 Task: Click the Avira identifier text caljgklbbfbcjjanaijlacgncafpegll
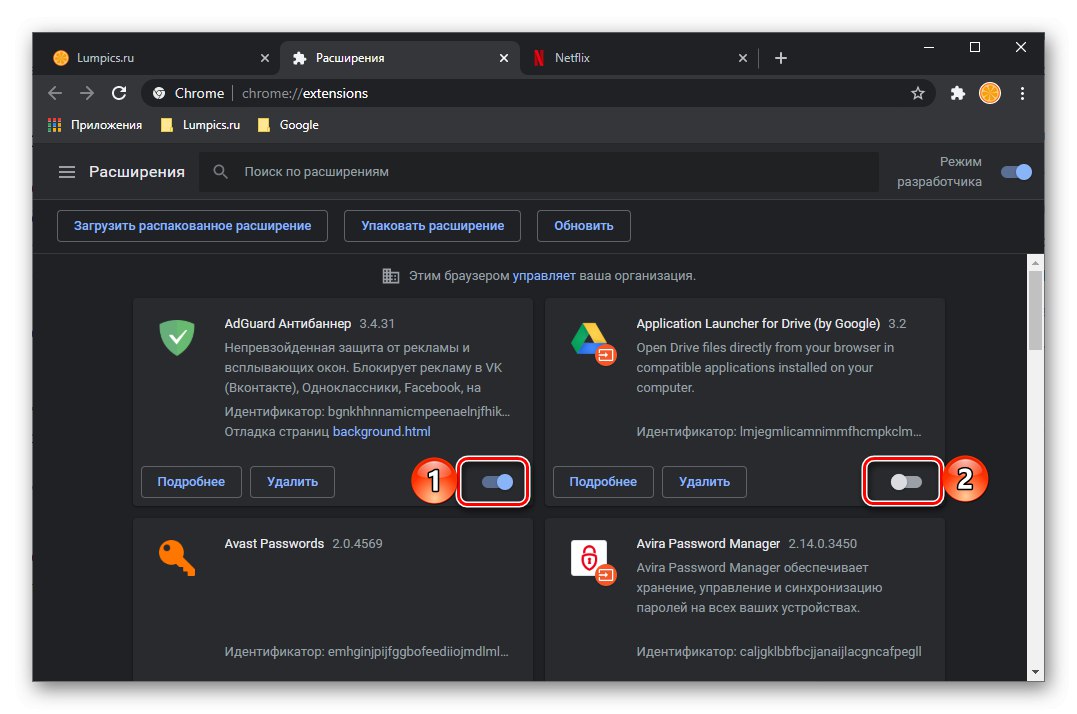pyautogui.click(x=830, y=652)
